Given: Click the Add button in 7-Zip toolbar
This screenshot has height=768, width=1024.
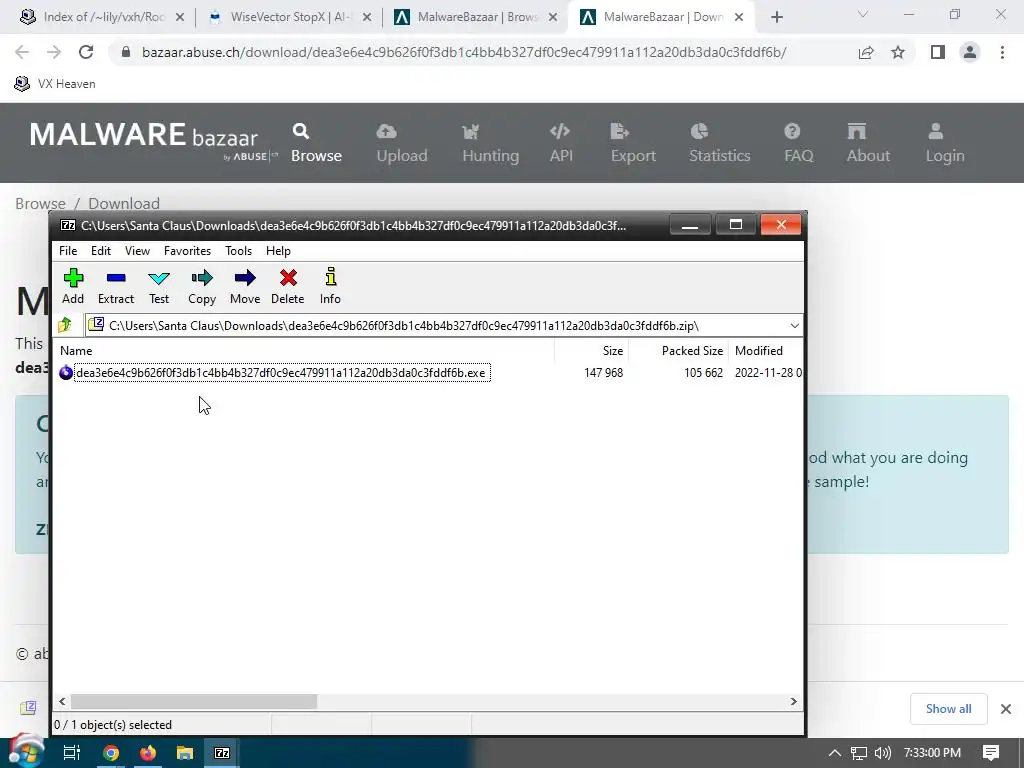Looking at the screenshot, I should [x=73, y=286].
